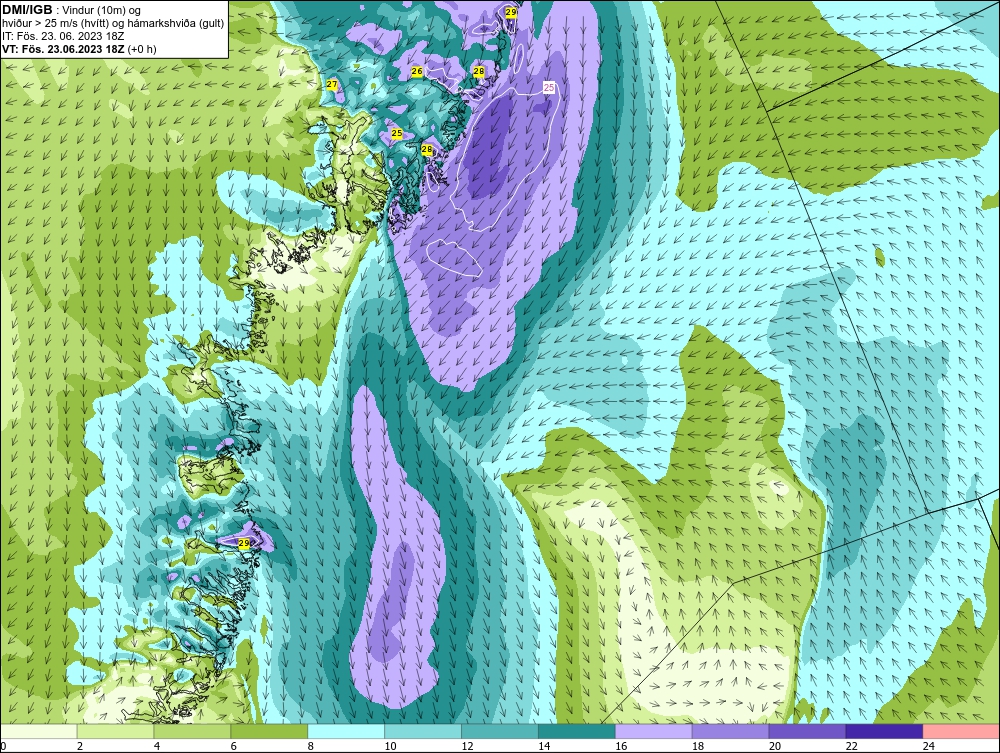Select the pale cream 0–2 legend swatch
Image resolution: width=1000 pixels, height=753 pixels.
(x=39, y=731)
